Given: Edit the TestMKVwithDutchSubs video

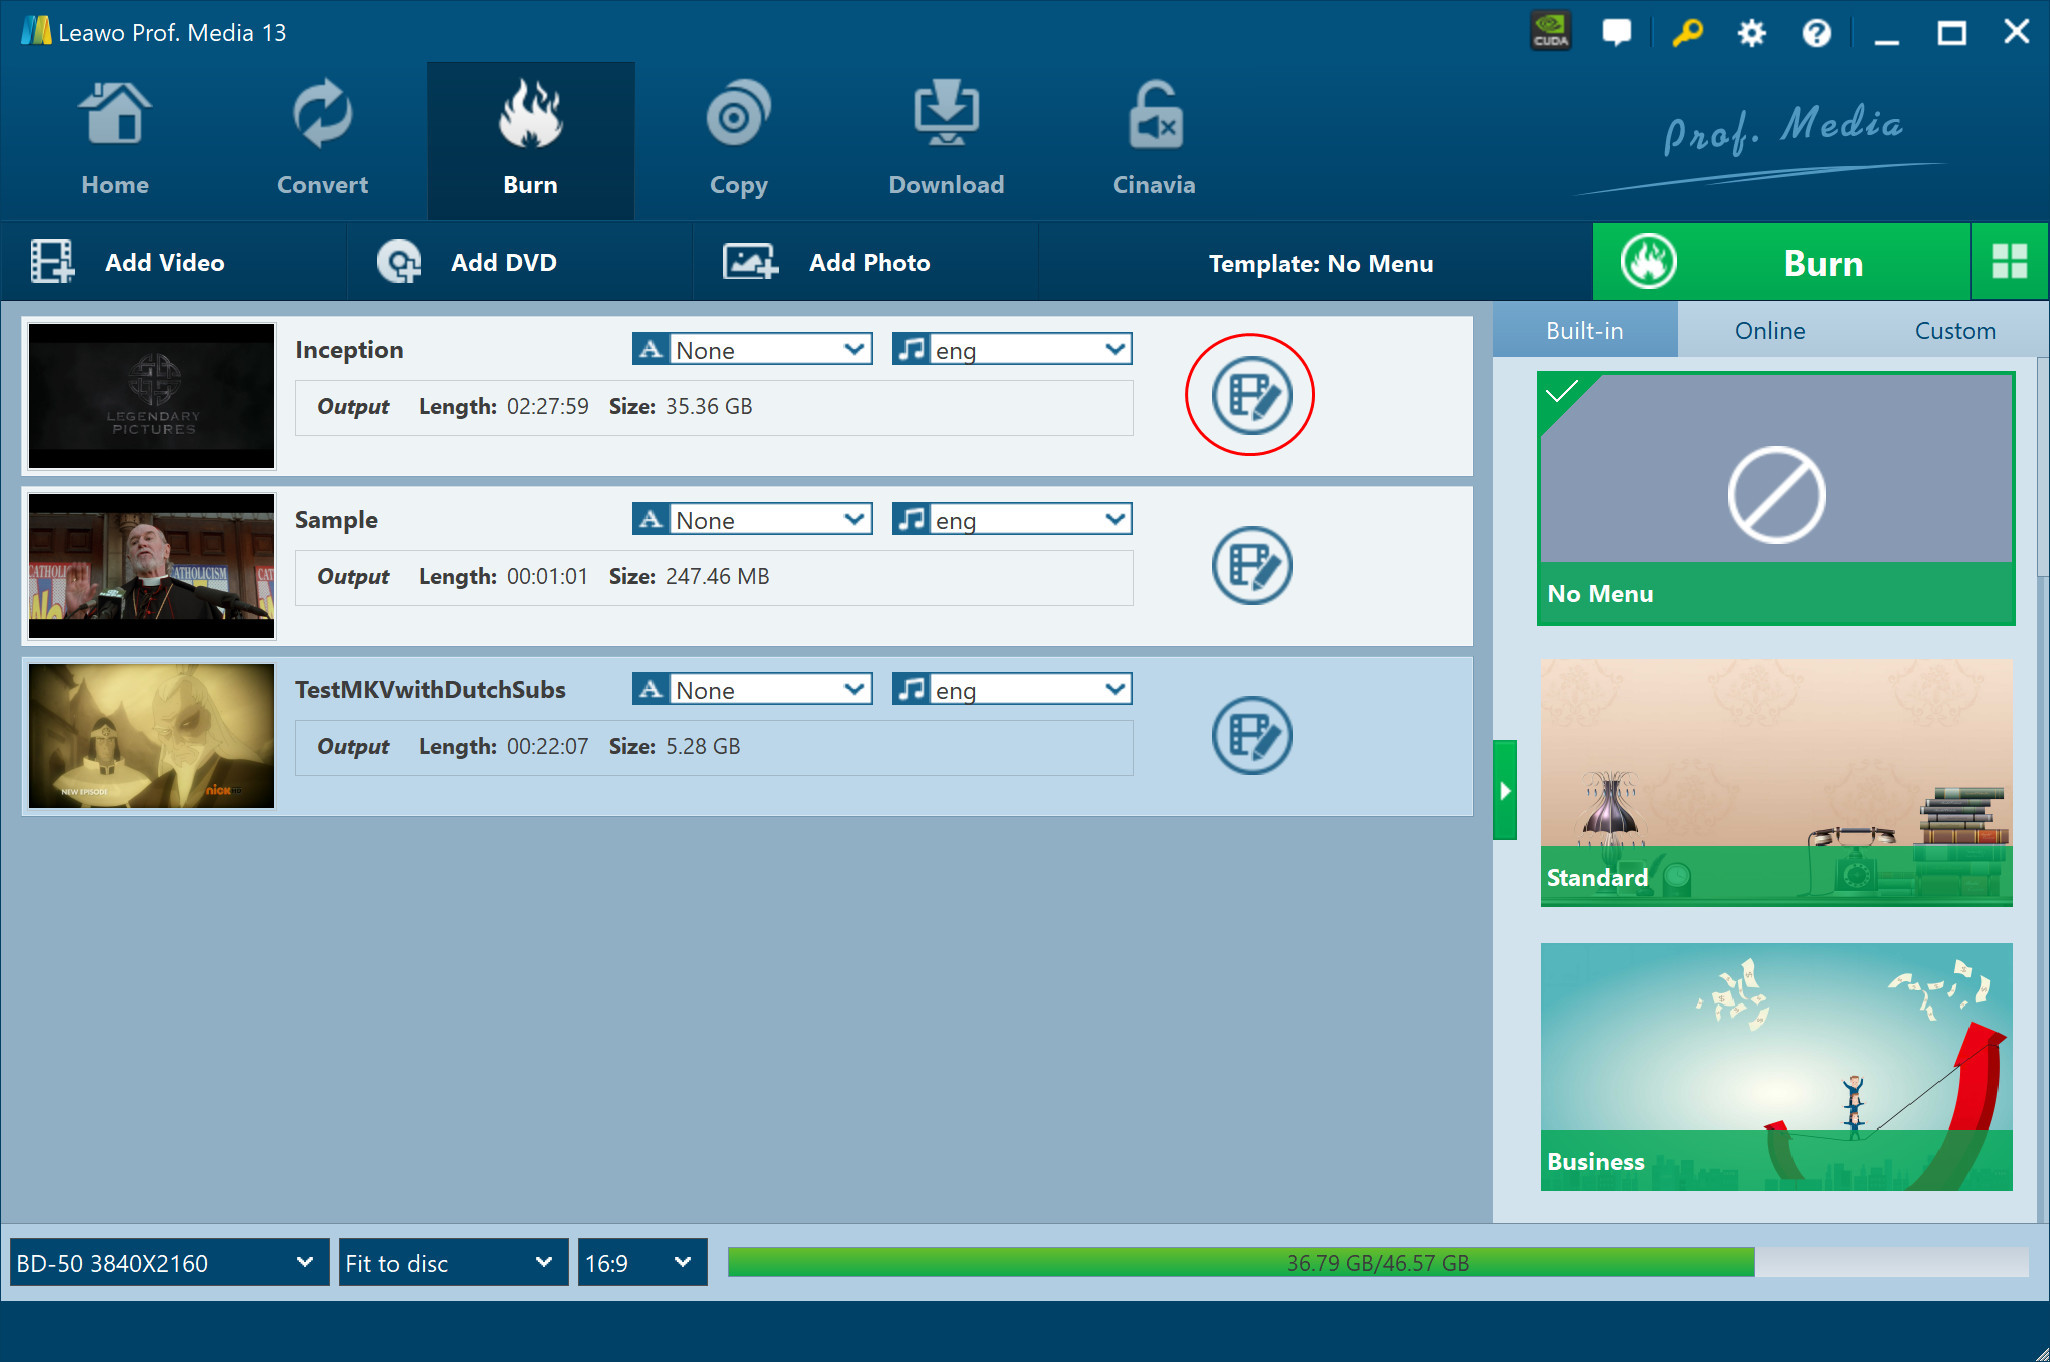Looking at the screenshot, I should 1251,735.
